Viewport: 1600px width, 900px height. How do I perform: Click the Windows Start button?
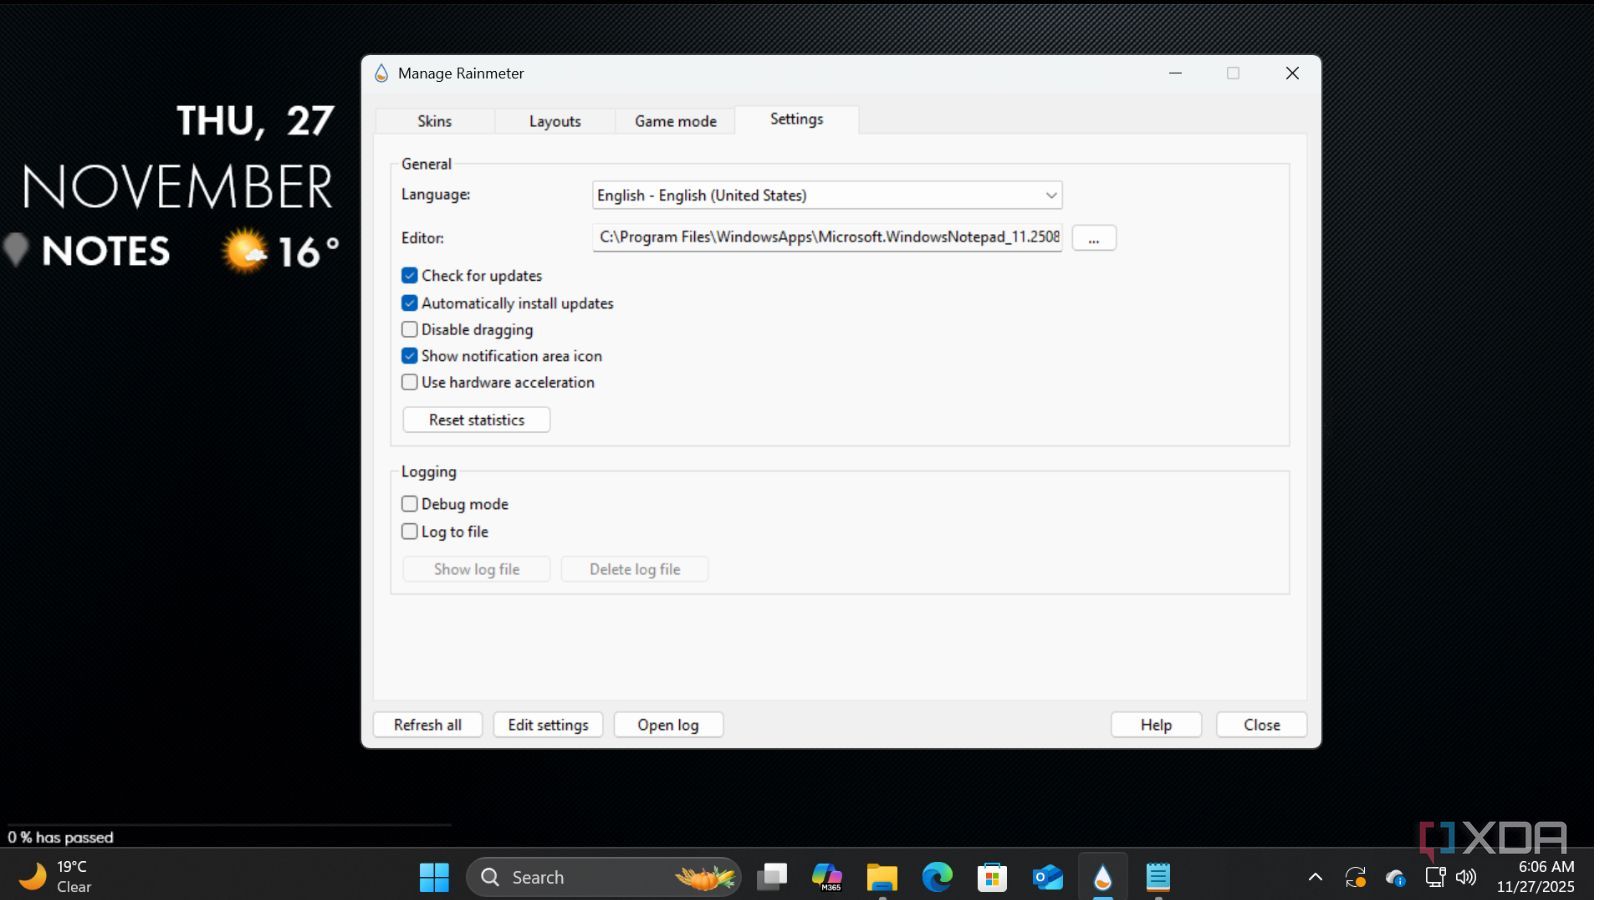434,877
